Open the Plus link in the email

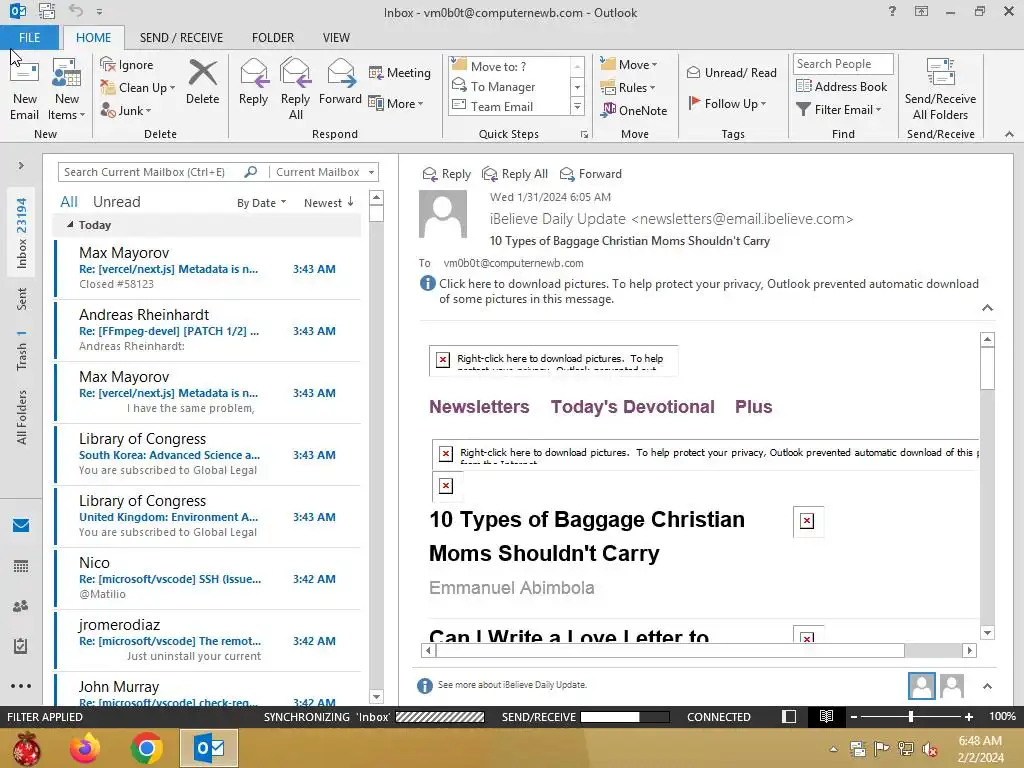754,406
